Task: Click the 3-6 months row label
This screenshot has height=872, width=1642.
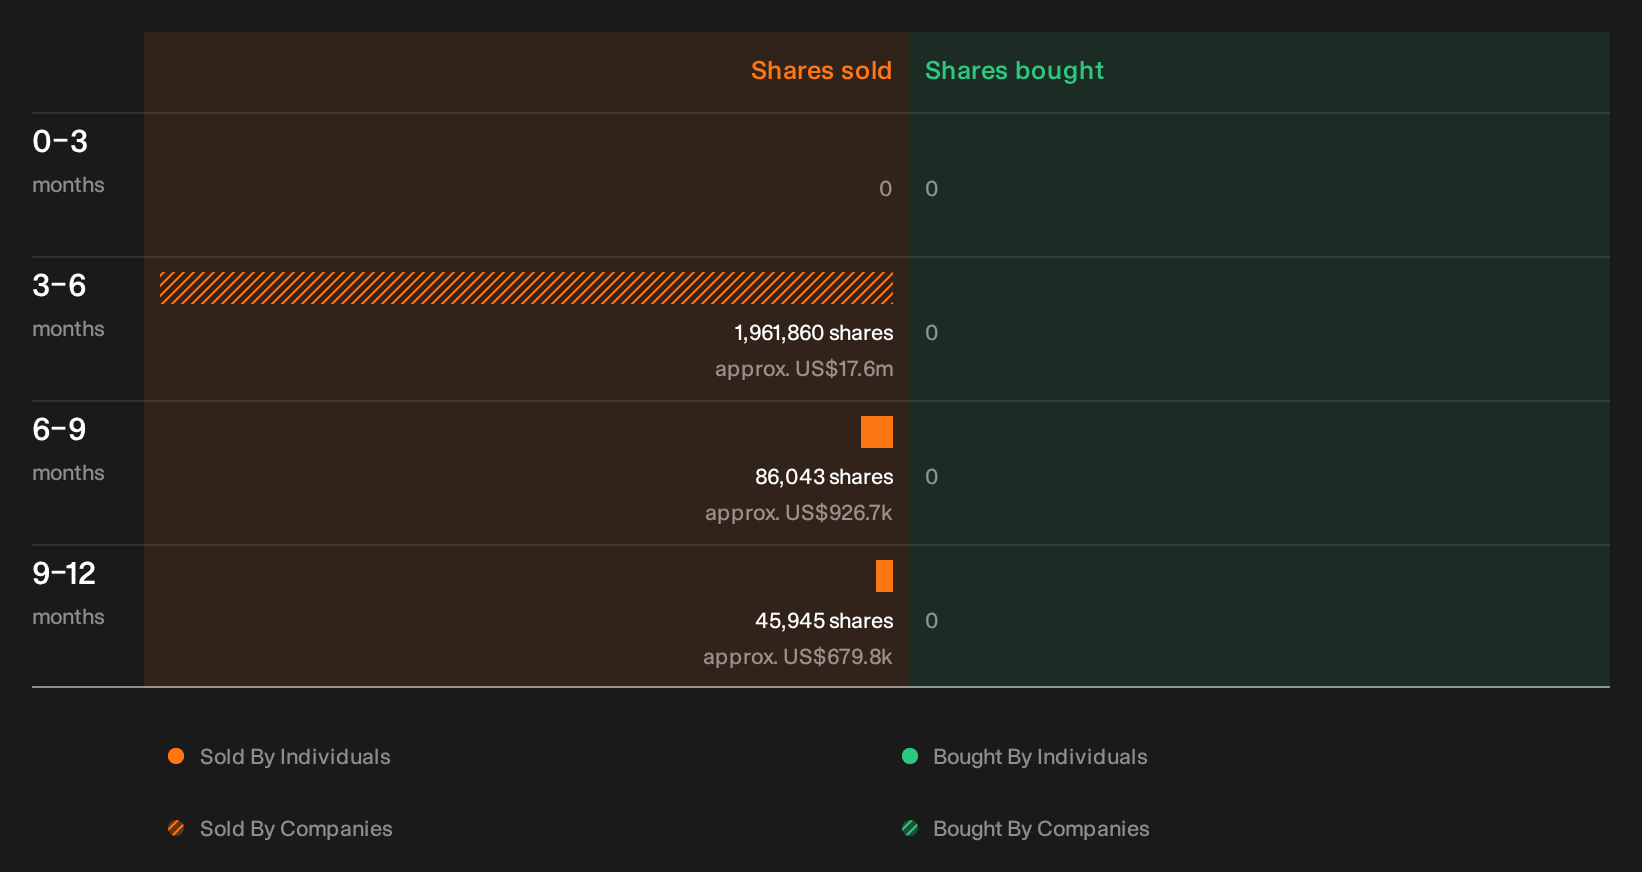Action: point(68,305)
